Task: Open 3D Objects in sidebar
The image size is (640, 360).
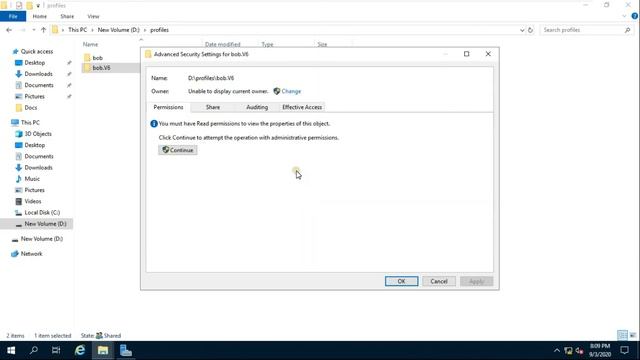Action: pos(38,134)
